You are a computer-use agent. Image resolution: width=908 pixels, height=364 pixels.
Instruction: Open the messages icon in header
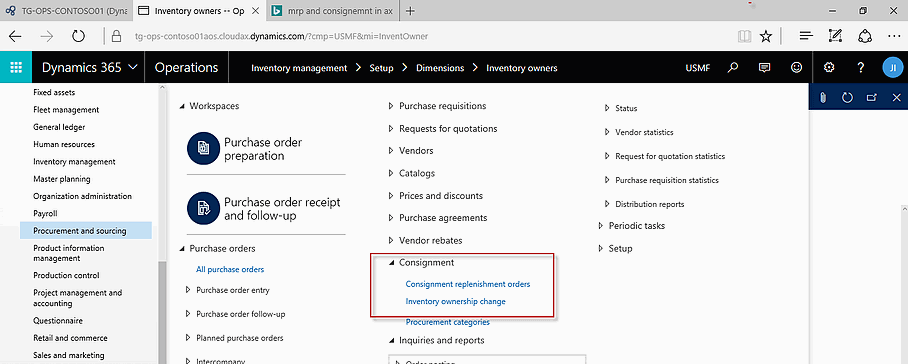tap(764, 68)
